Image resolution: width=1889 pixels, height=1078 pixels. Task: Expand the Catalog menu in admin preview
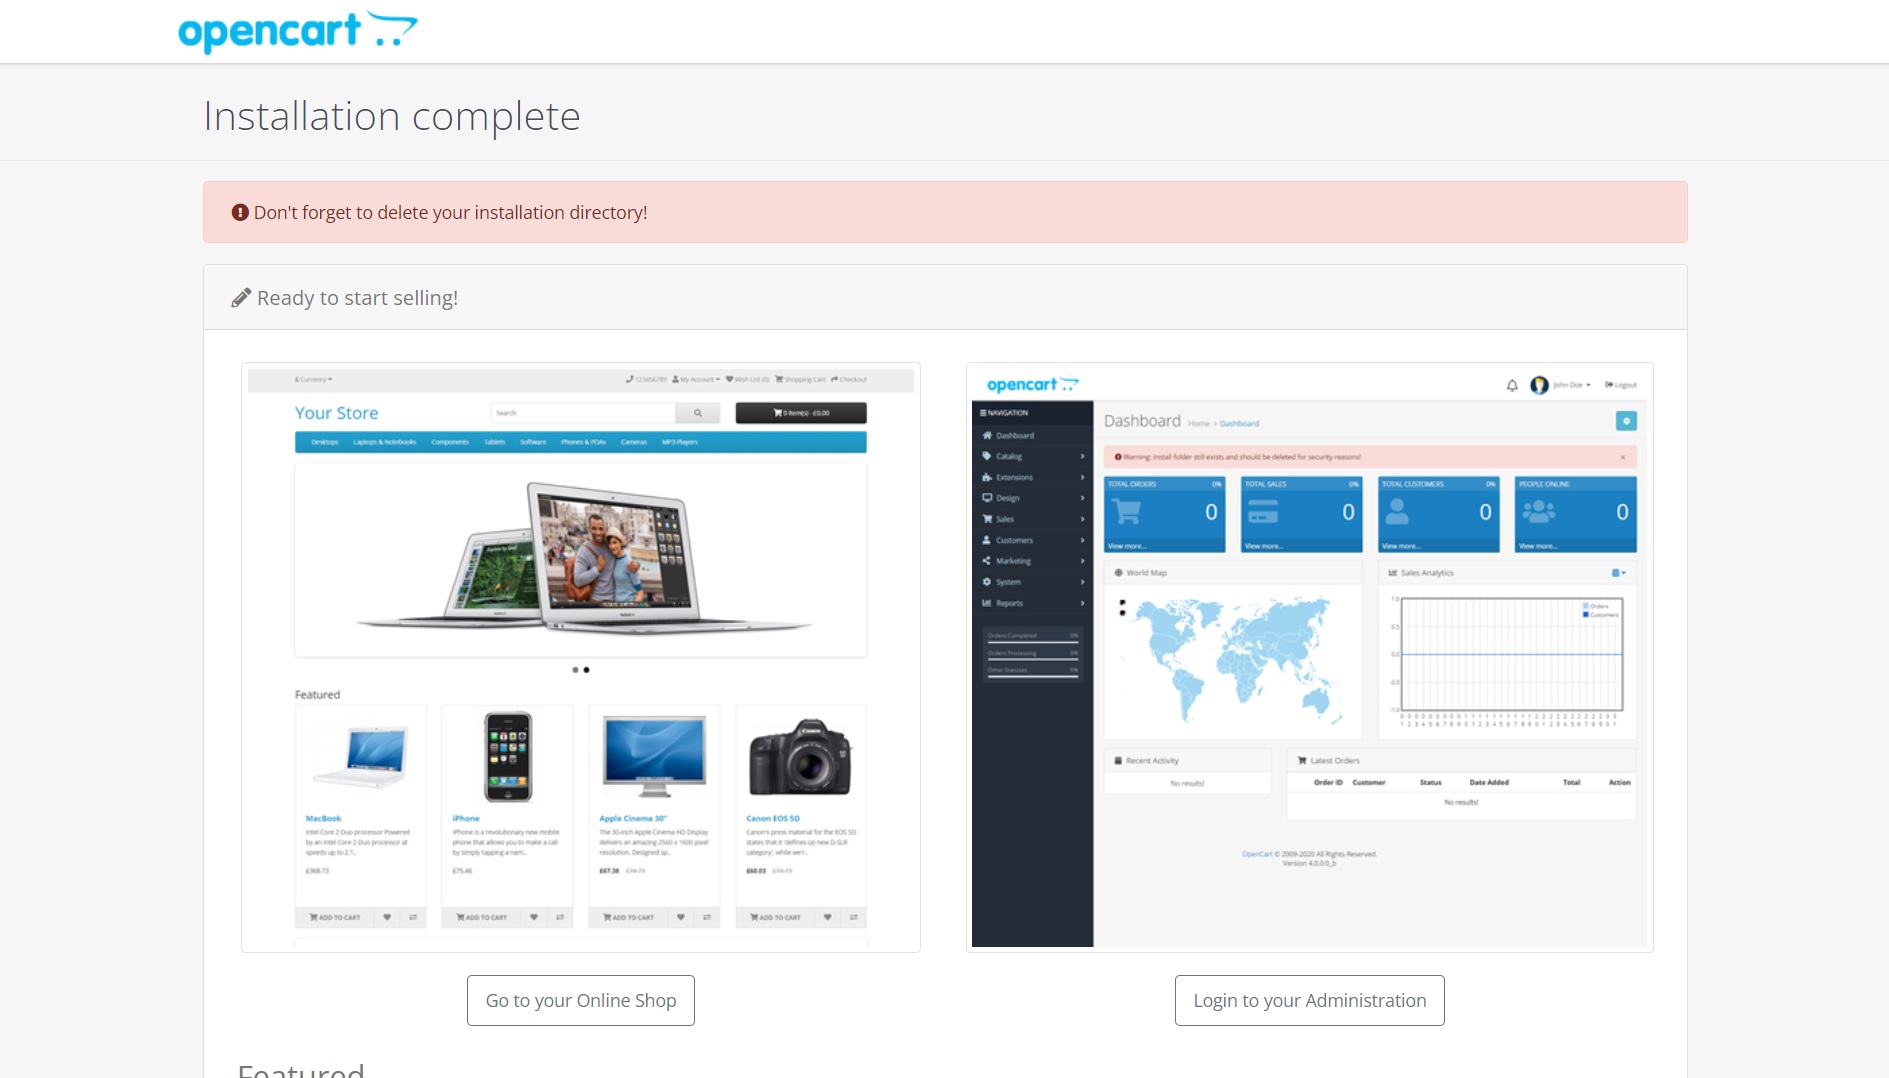(x=1009, y=456)
